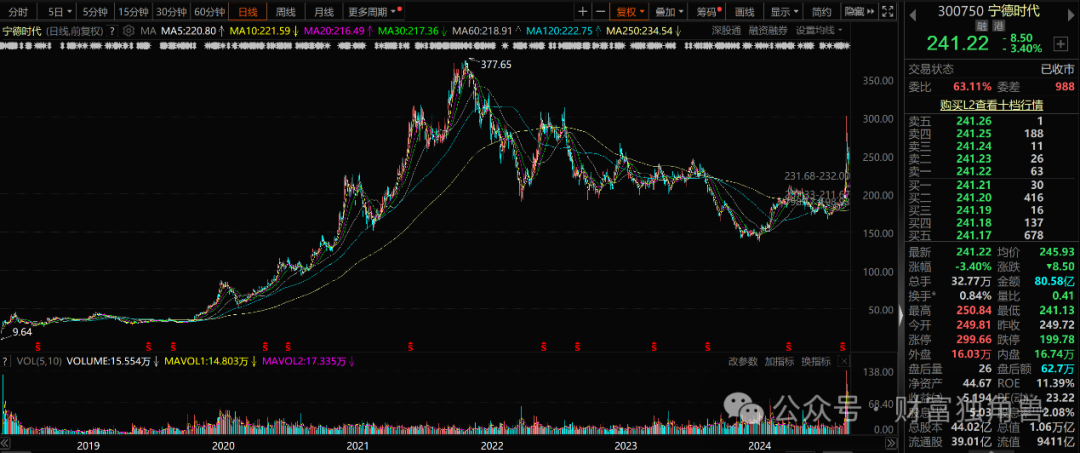The height and width of the screenshot is (453, 1080).
Task: Toggle the 简约 simple mode
Action: [x=821, y=12]
